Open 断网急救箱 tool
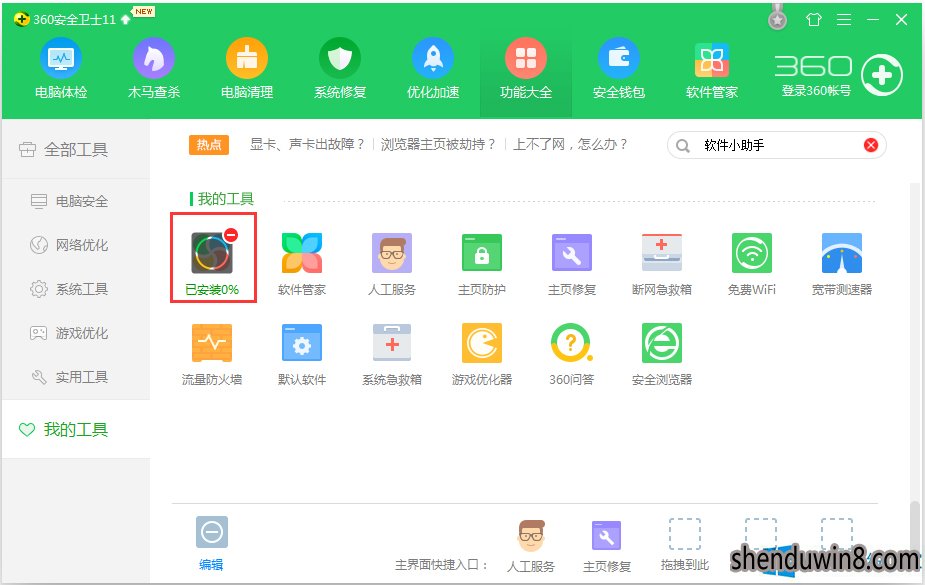This screenshot has height=585, width=925. 661,264
